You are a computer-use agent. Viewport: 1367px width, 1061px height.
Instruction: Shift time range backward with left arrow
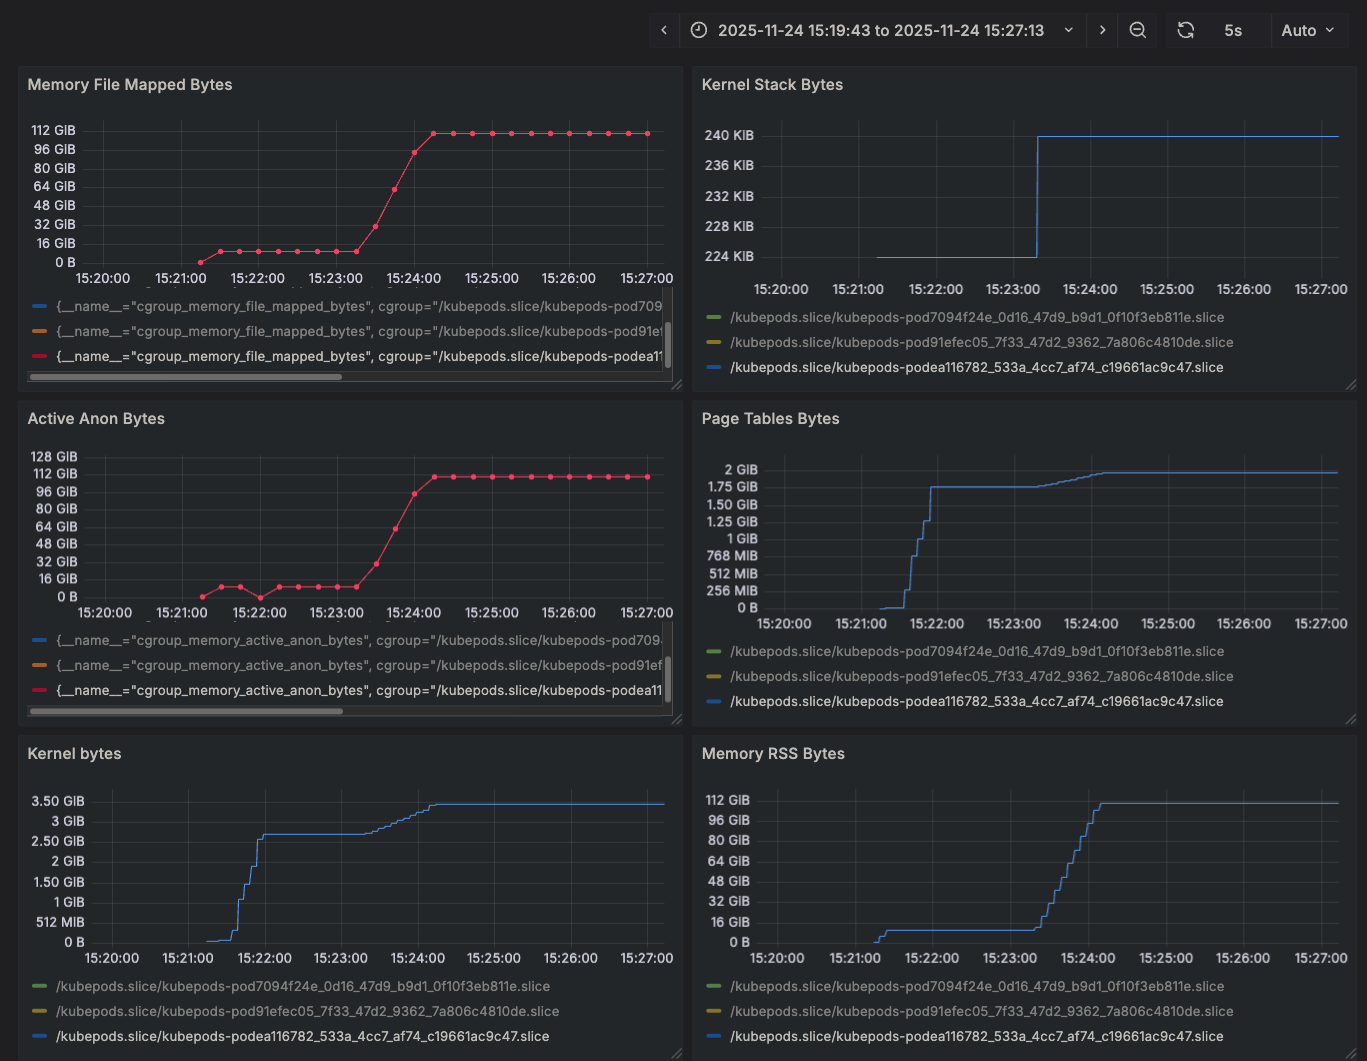(x=664, y=30)
